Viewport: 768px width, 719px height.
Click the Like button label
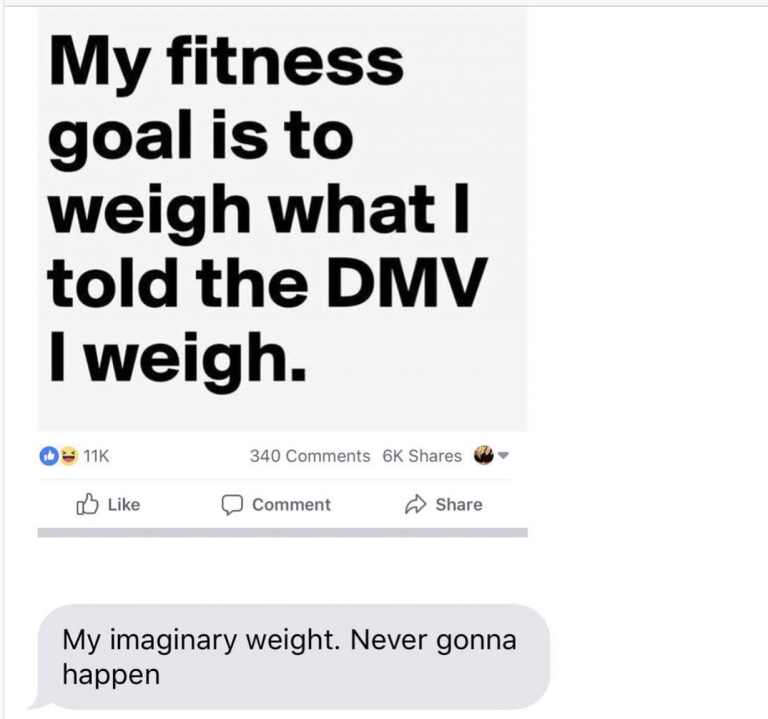point(124,504)
